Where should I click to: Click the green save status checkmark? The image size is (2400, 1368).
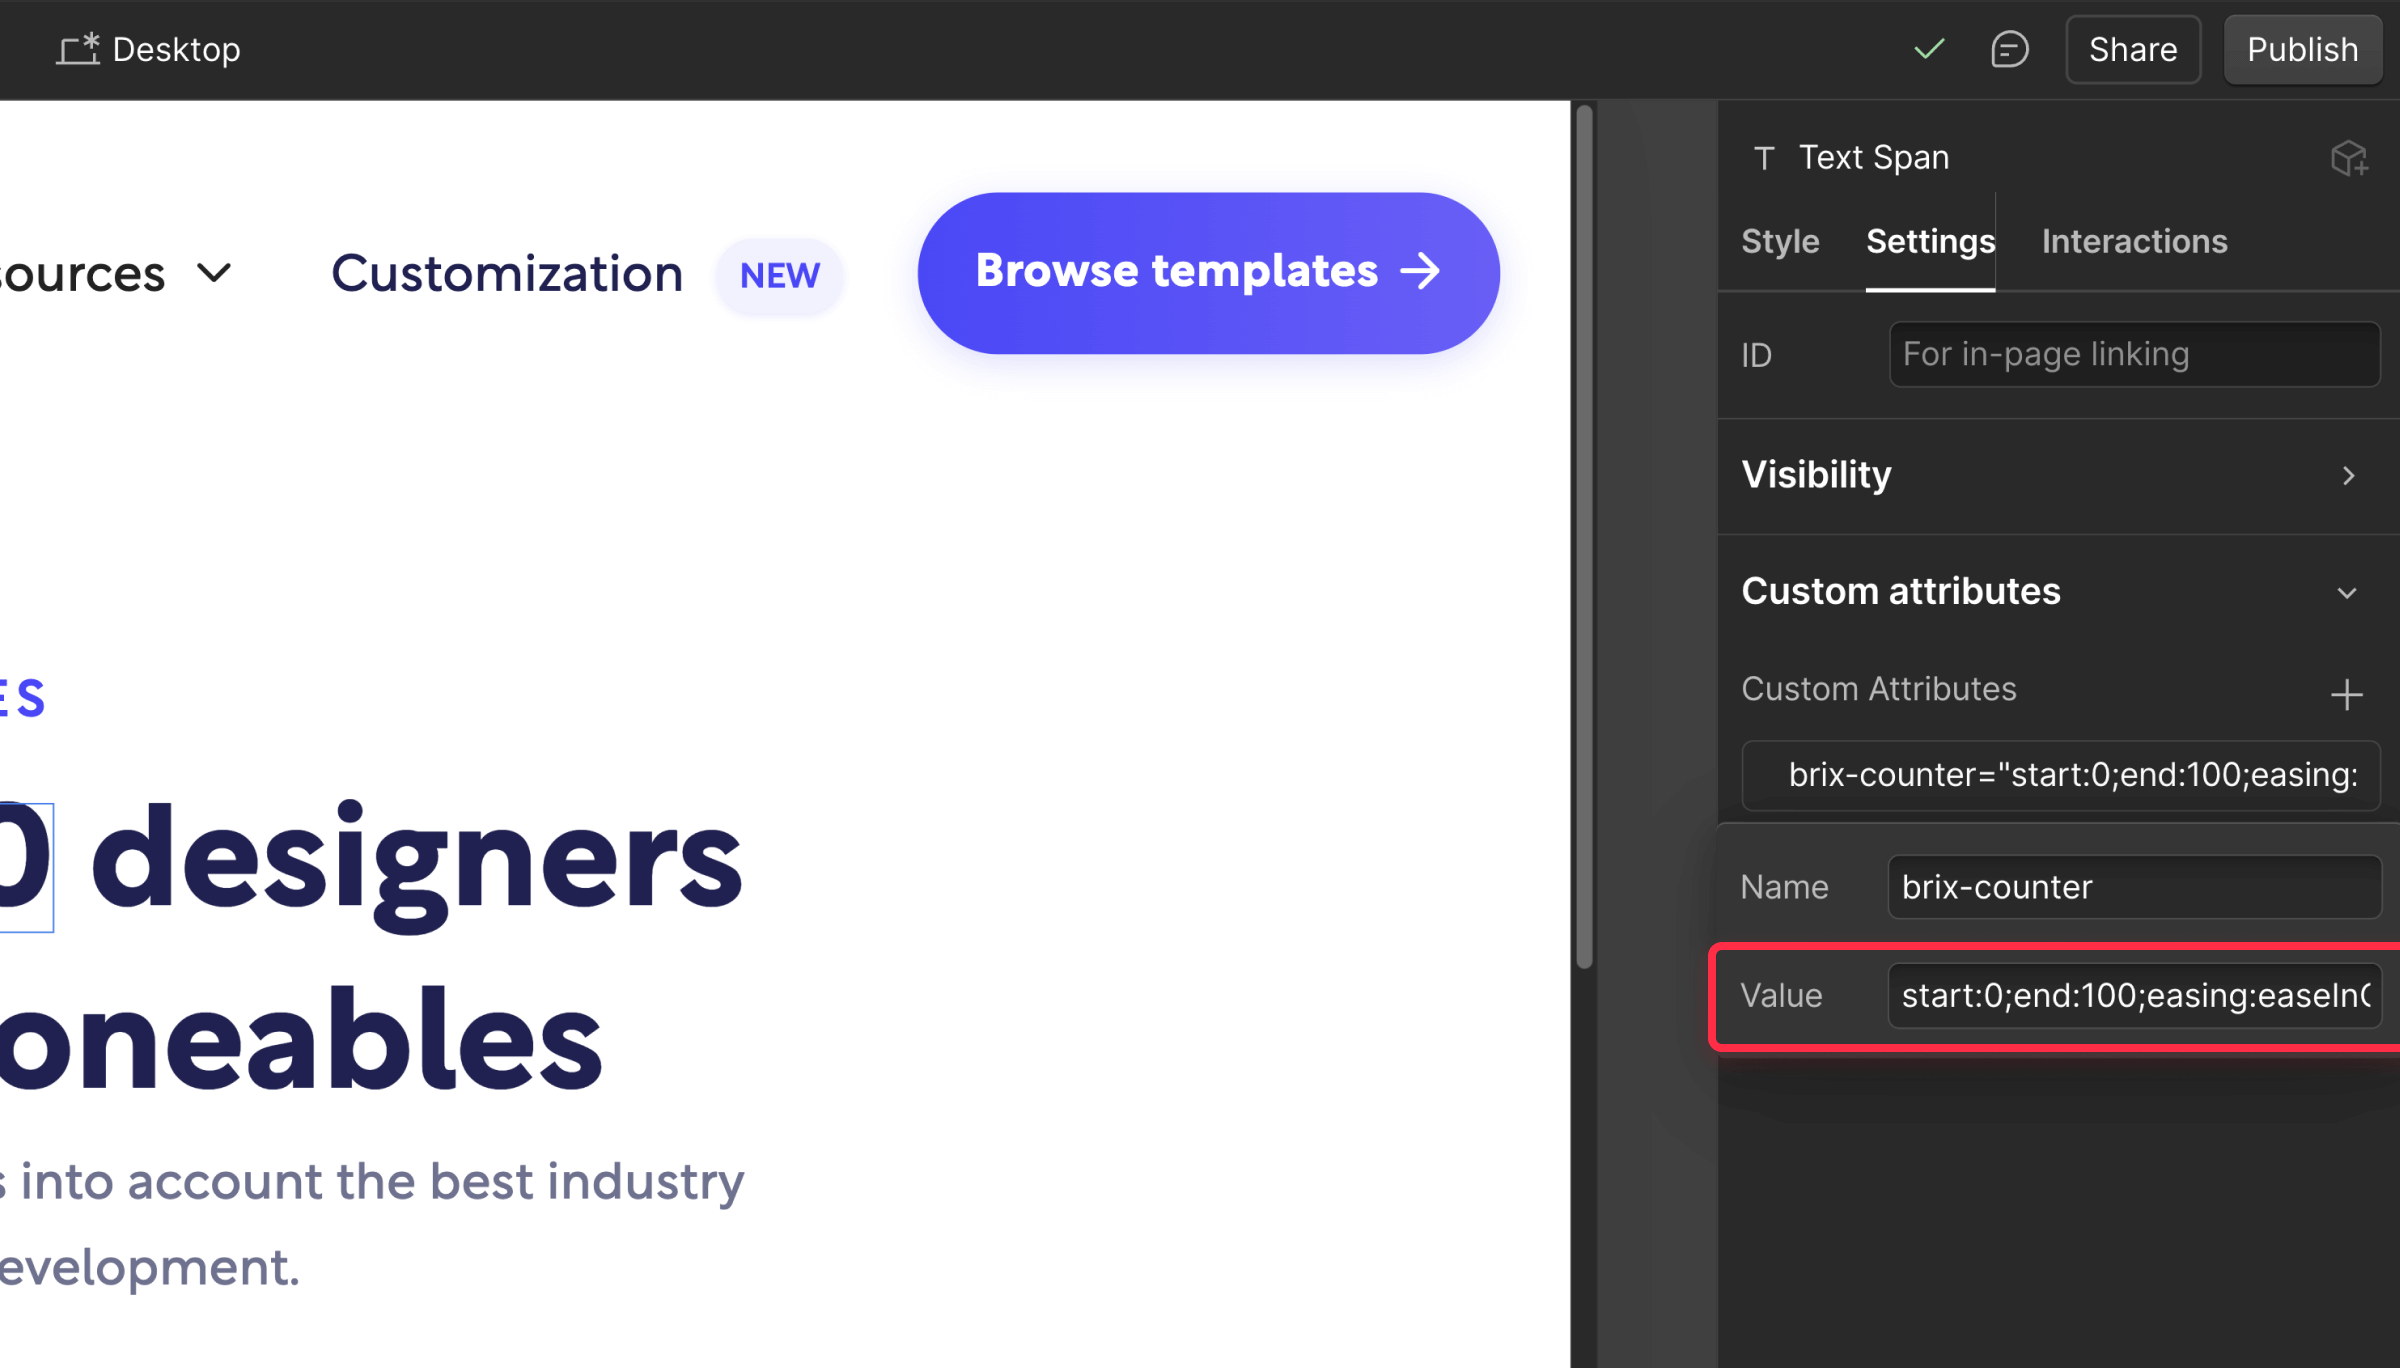[1929, 49]
